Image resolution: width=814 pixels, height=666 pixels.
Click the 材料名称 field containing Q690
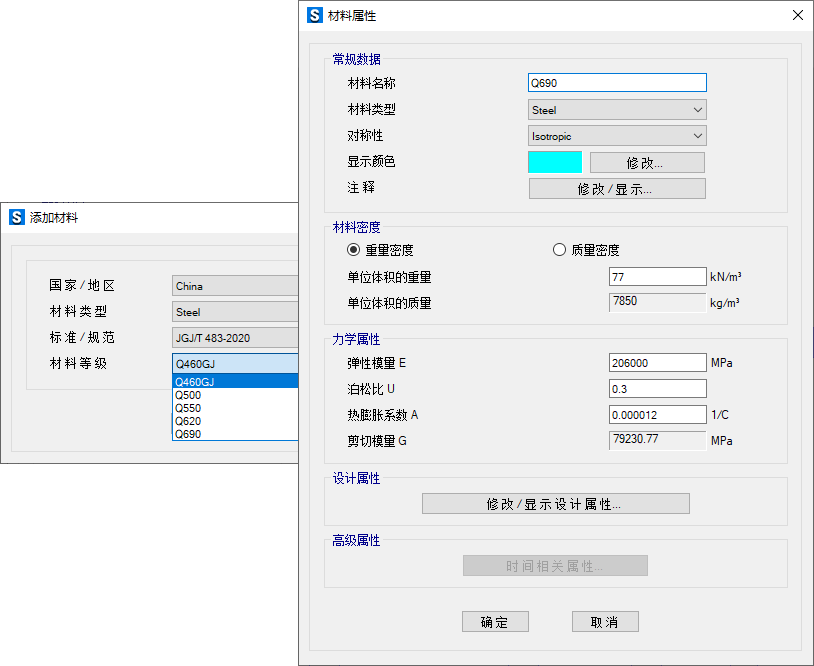click(x=617, y=83)
